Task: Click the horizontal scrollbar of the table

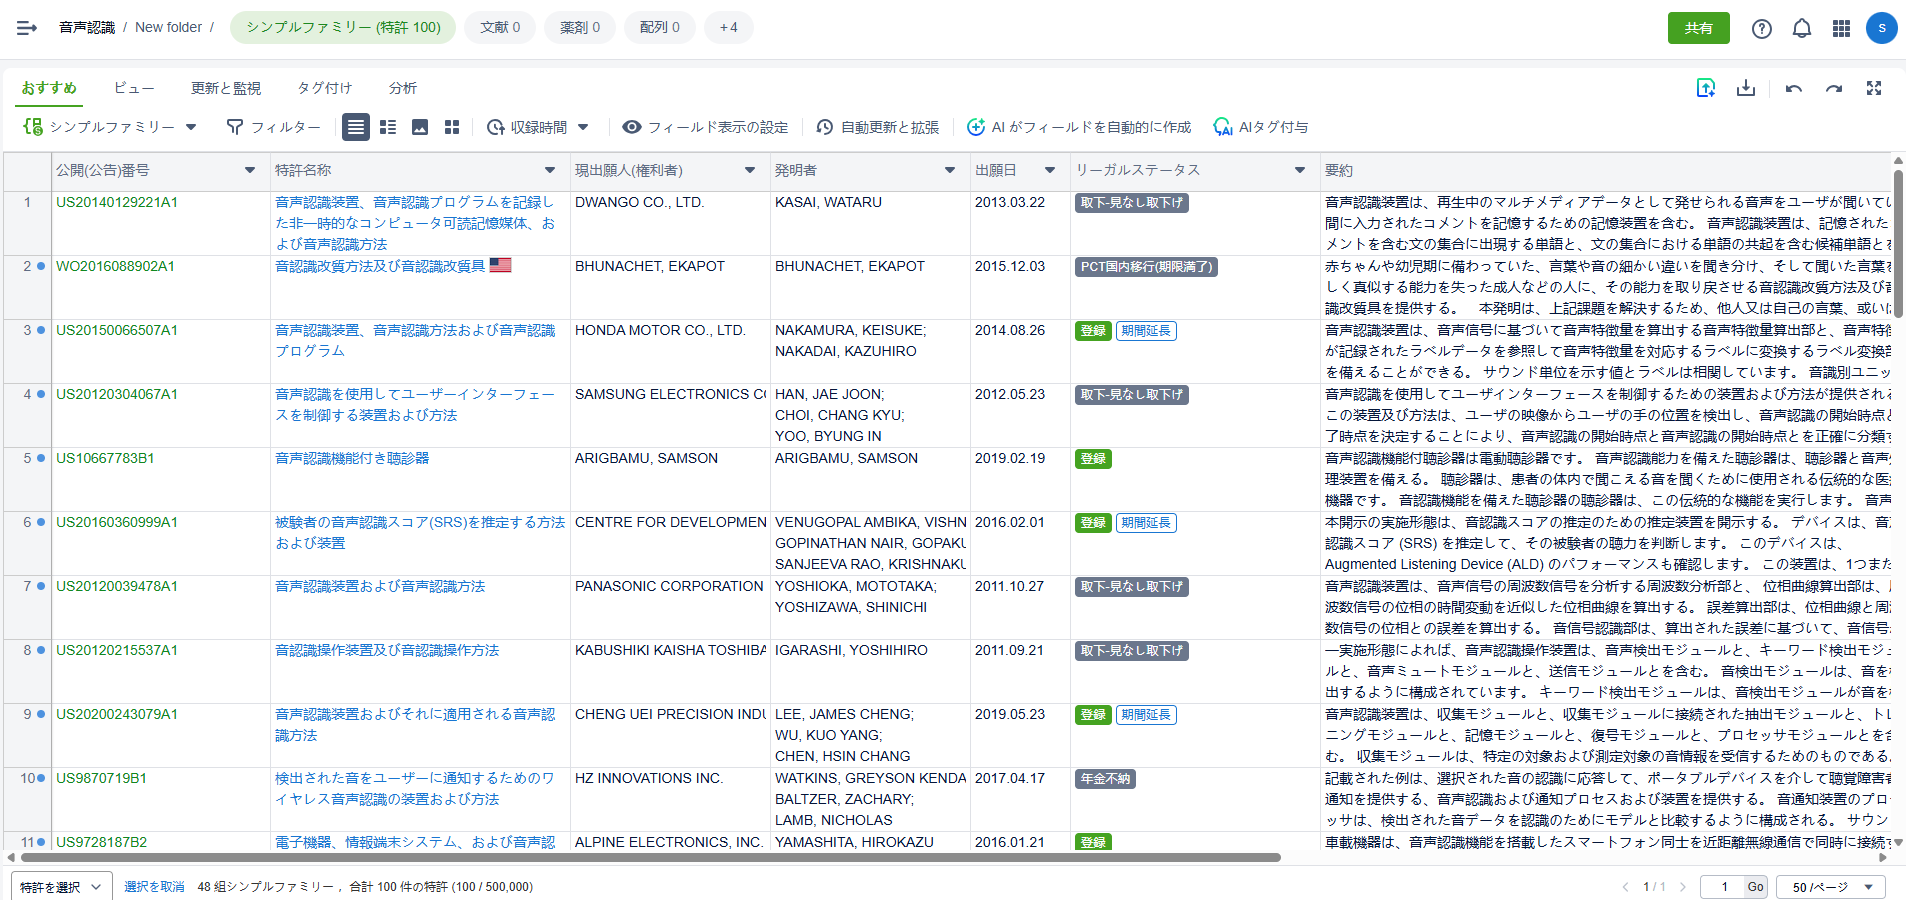Action: click(x=650, y=857)
